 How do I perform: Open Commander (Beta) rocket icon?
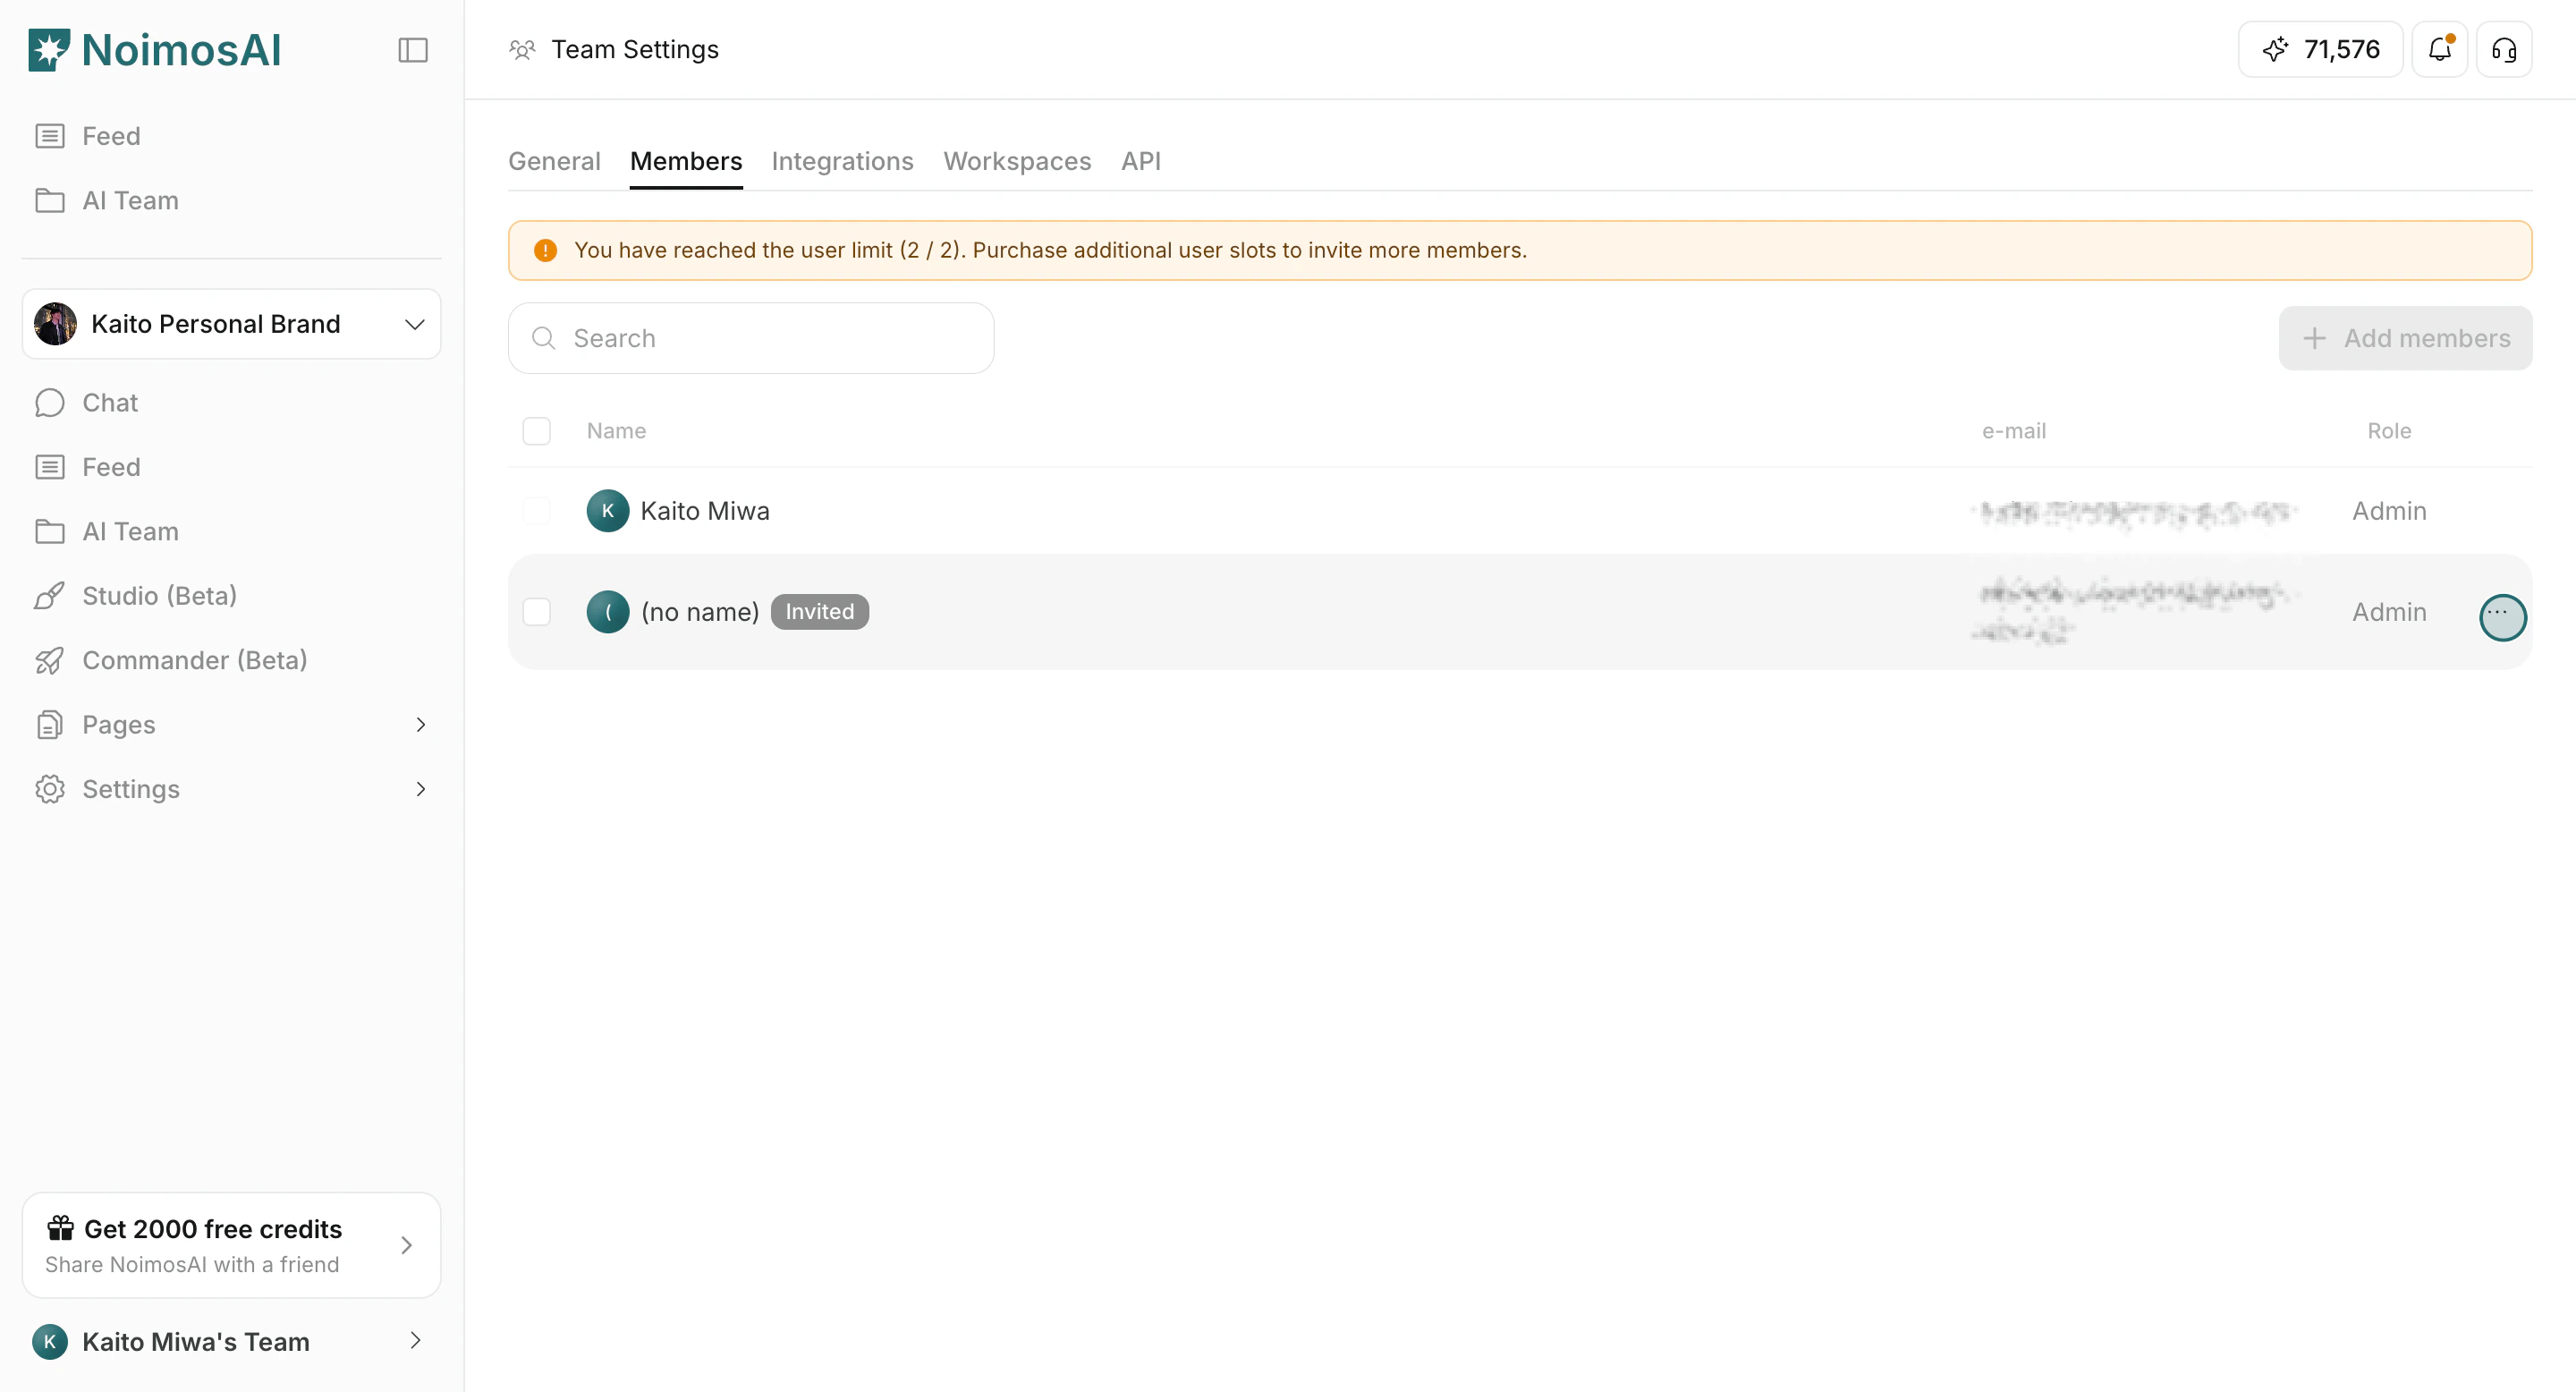click(50, 660)
